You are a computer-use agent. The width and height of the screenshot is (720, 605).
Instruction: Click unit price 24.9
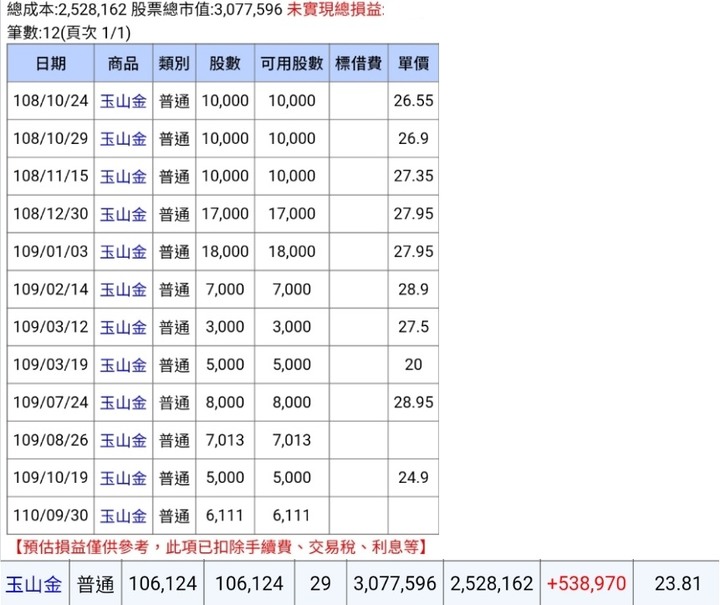tap(413, 477)
